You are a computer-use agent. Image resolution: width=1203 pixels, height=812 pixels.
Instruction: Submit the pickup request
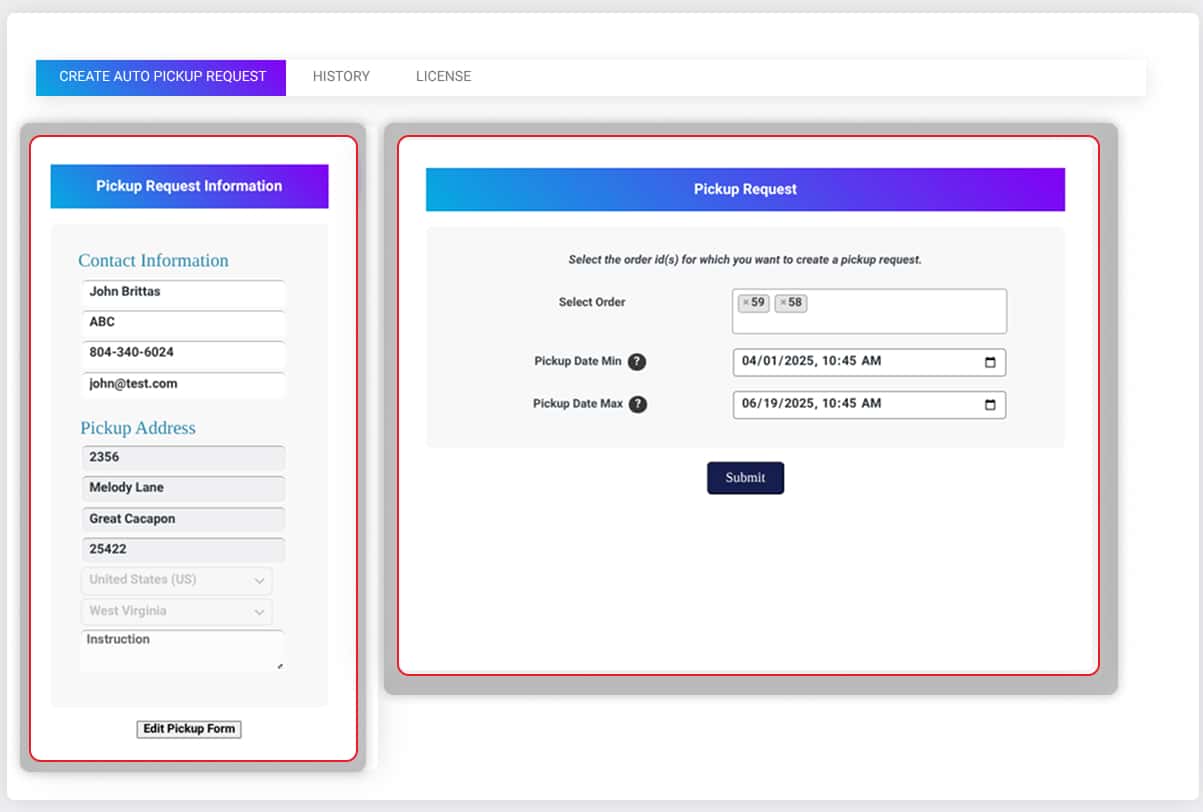(745, 478)
